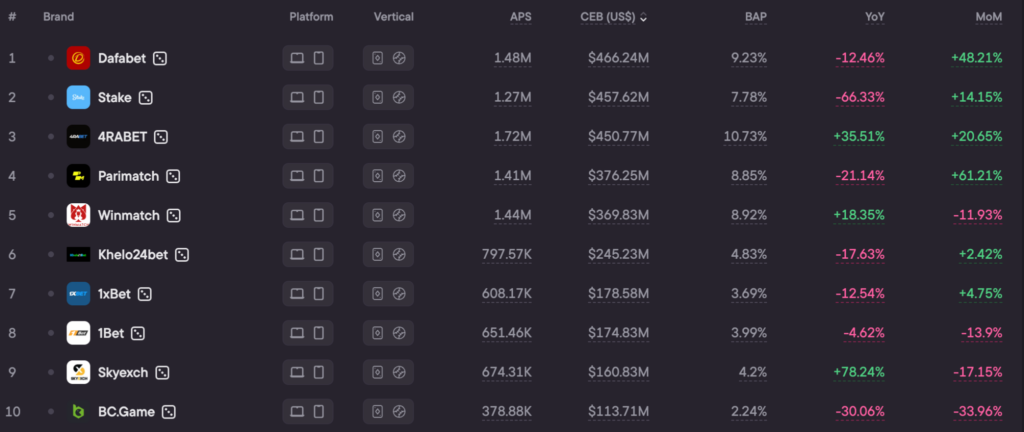The width and height of the screenshot is (1024, 432).
Task: Open the Dafabet brand name link
Action: [123, 59]
